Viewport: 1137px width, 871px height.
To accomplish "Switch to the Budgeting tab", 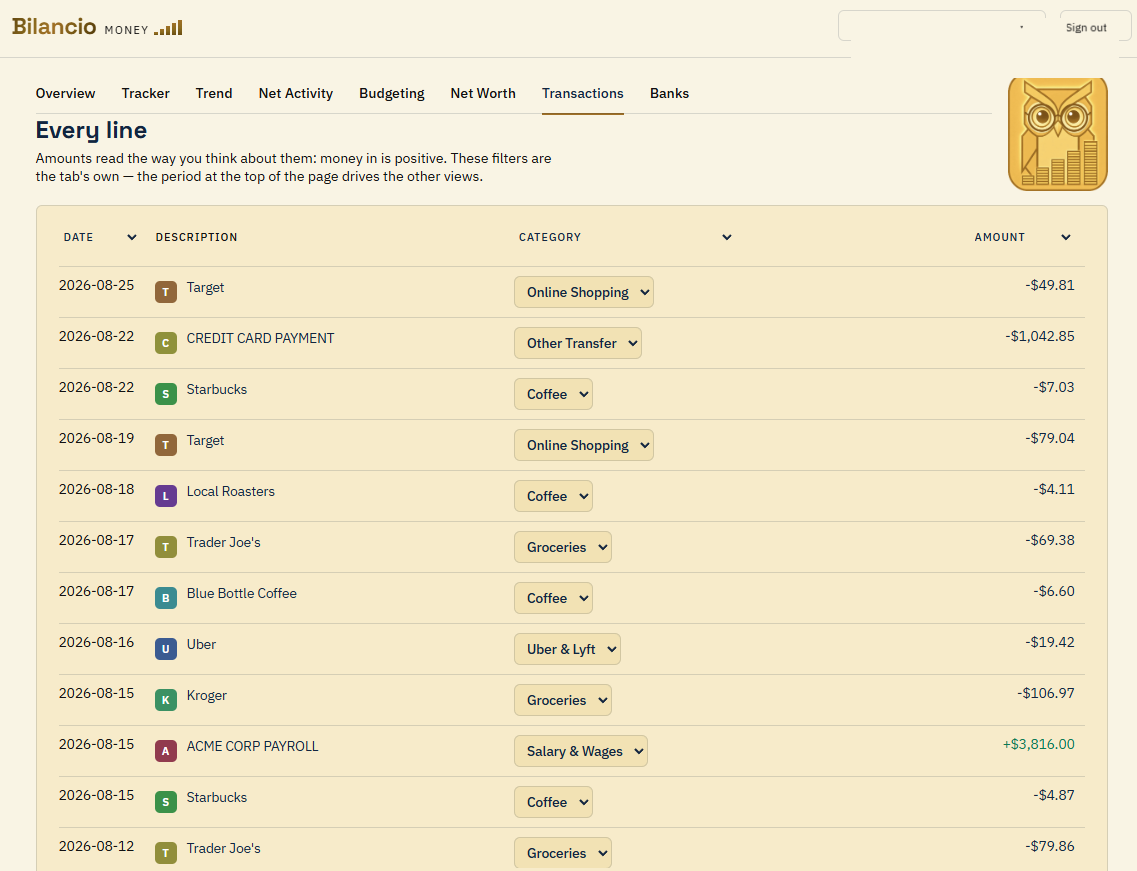I will 392,94.
